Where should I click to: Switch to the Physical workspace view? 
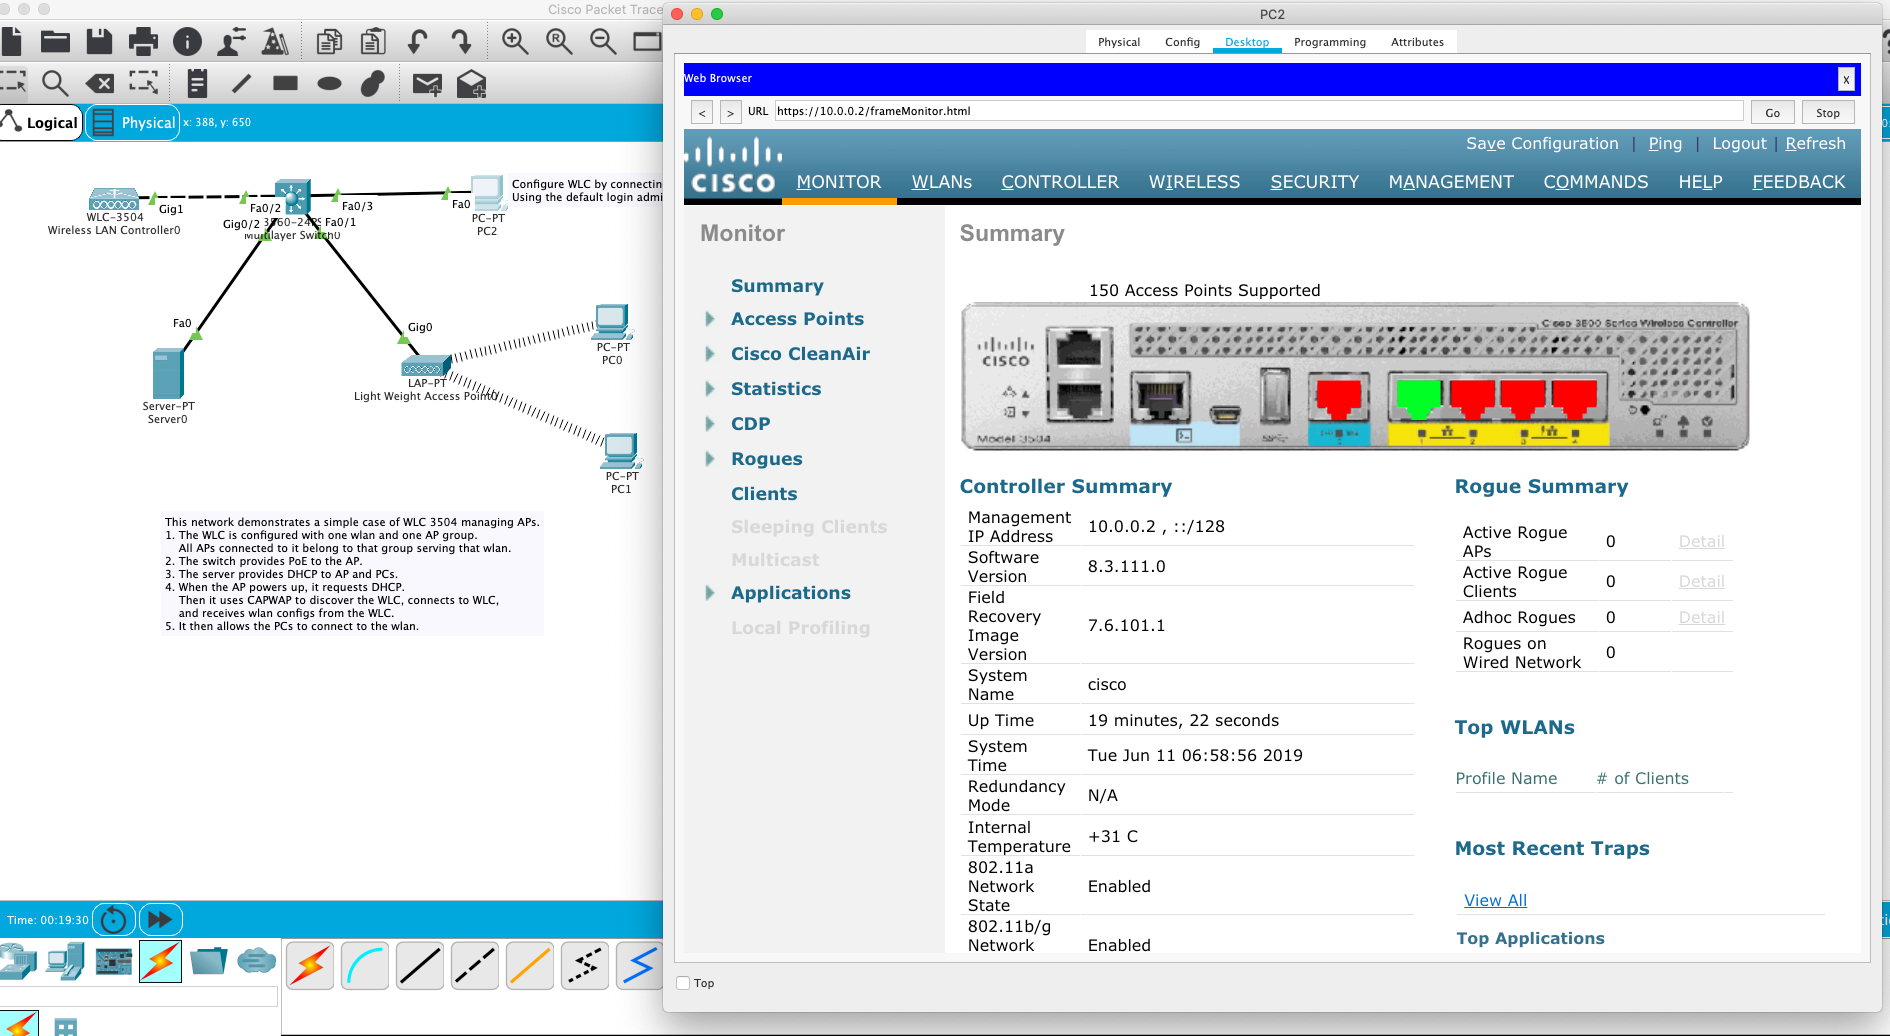[133, 123]
